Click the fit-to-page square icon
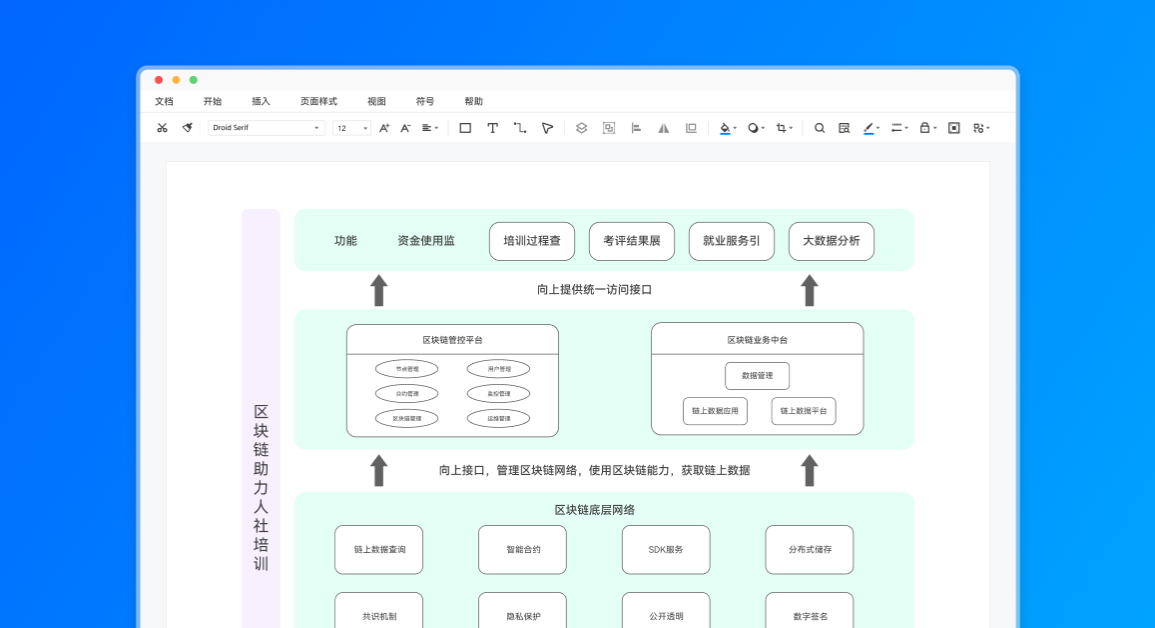The image size is (1155, 628). (954, 128)
